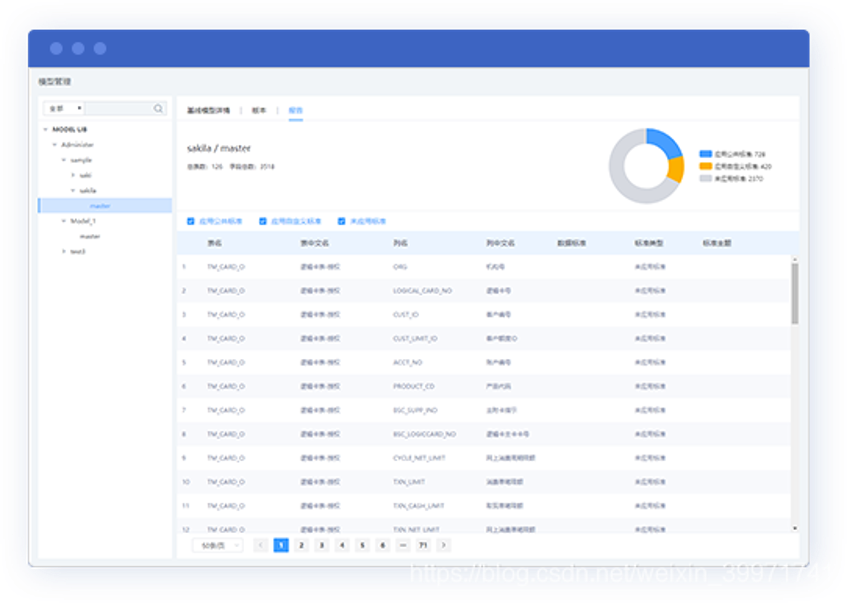The height and width of the screenshot is (604, 847).
Task: Uncheck the 应用公共标准 filter
Action: pos(191,220)
